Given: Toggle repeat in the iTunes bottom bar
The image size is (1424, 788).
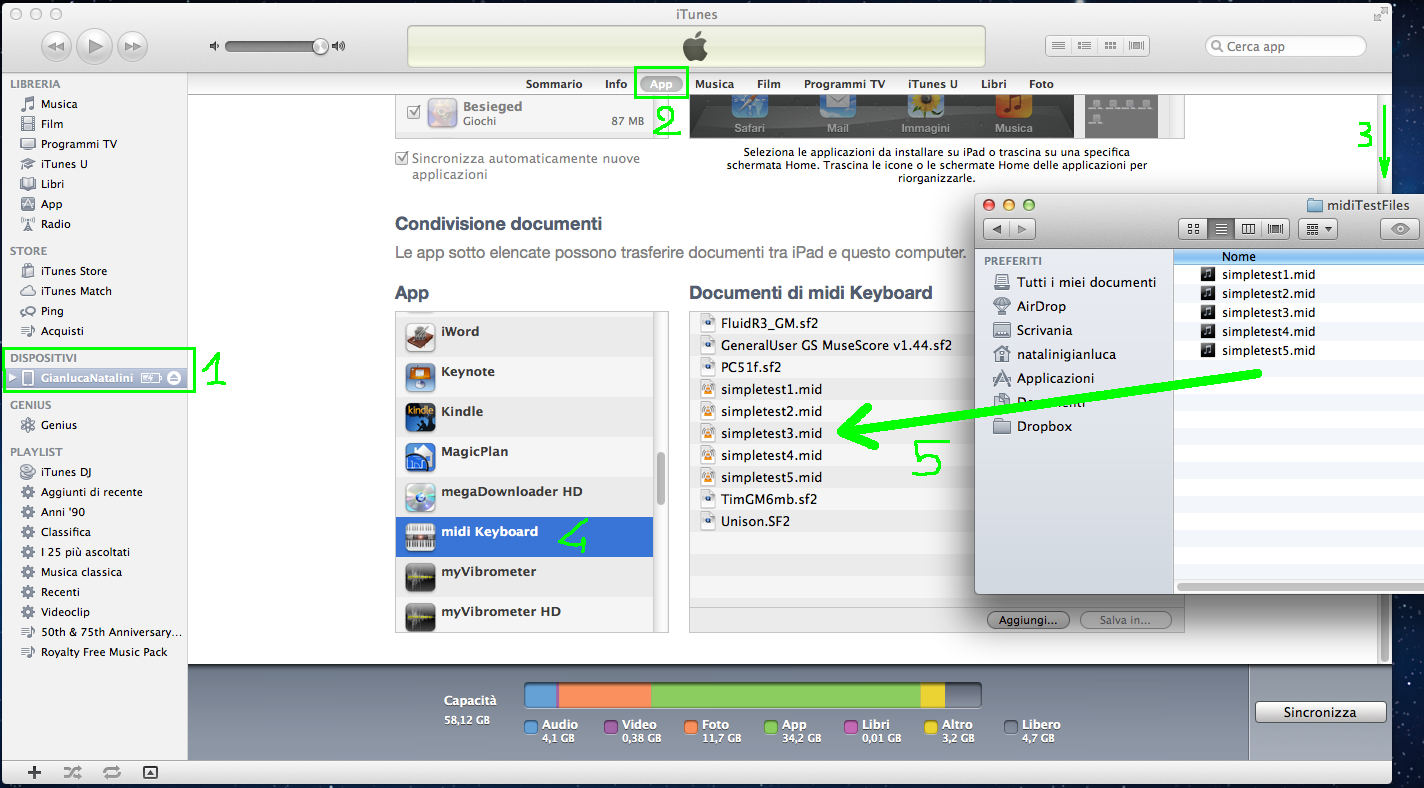Looking at the screenshot, I should [111, 772].
